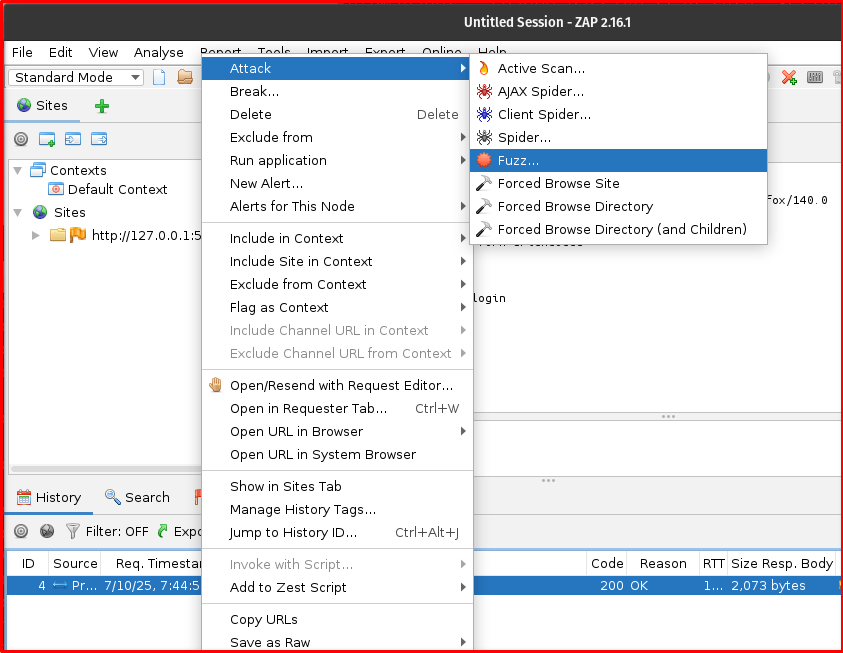Choose Show in Sites Tab
Screen dimensions: 843x653
click(x=337, y=486)
